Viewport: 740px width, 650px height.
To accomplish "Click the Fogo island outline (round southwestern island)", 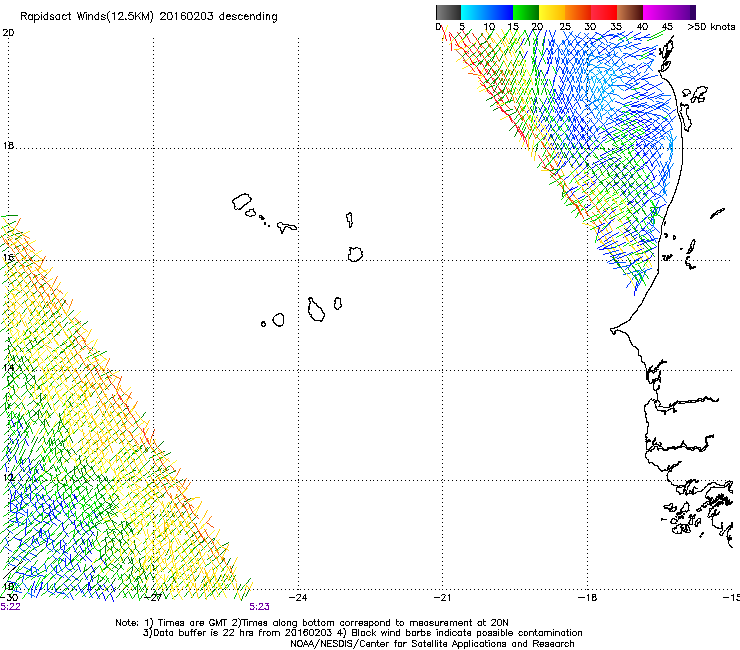I will [x=278, y=320].
